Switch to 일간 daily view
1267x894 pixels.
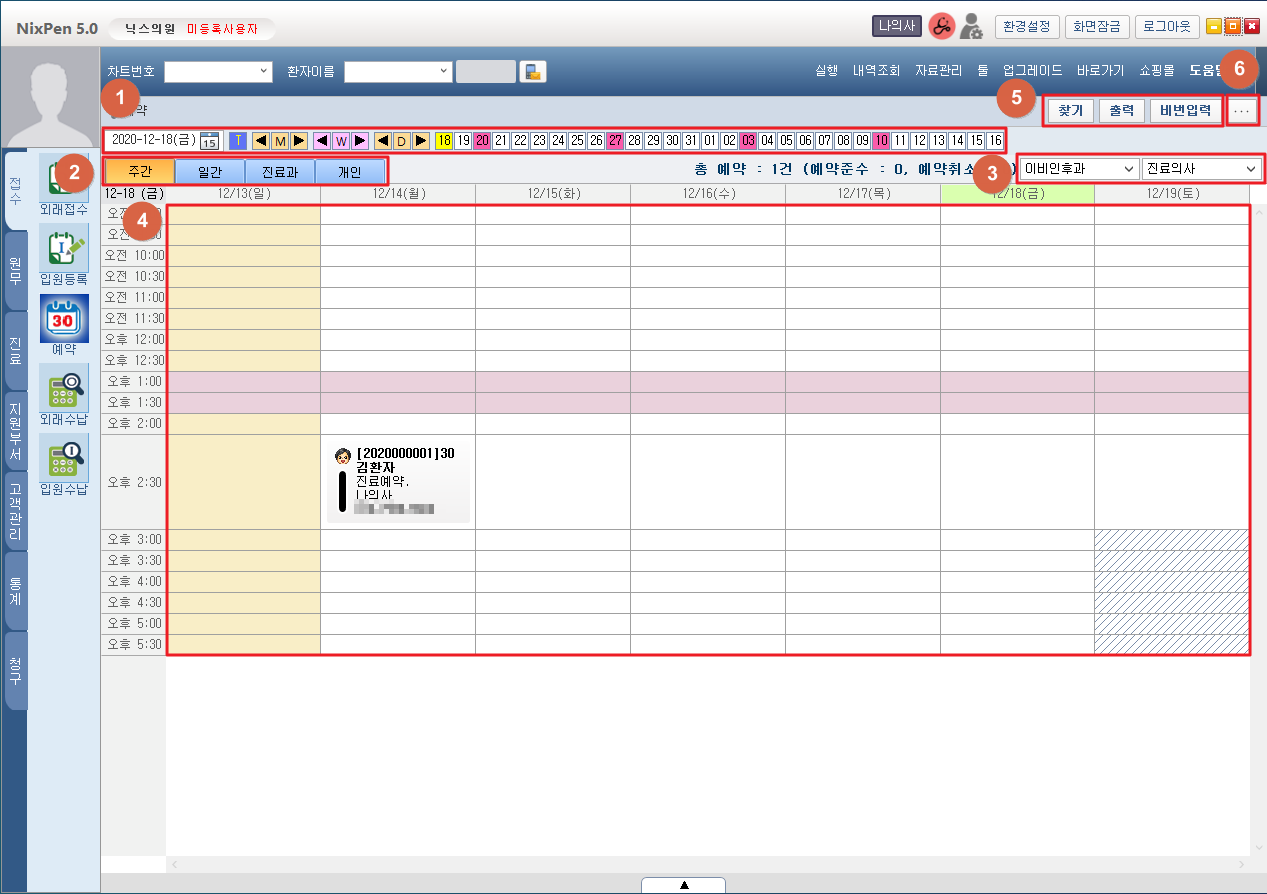(210, 172)
